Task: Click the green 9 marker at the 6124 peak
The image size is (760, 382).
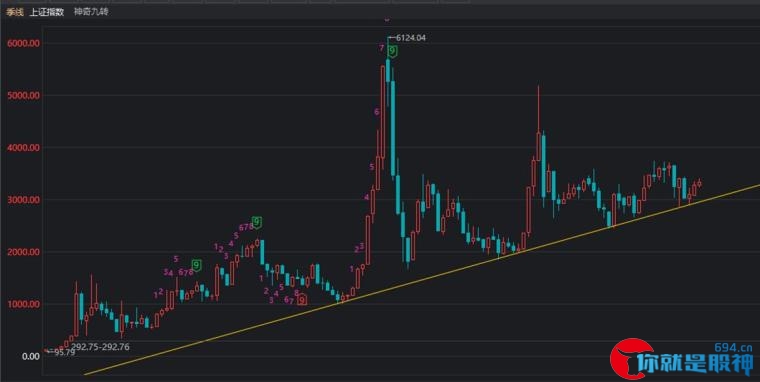Action: coord(392,52)
